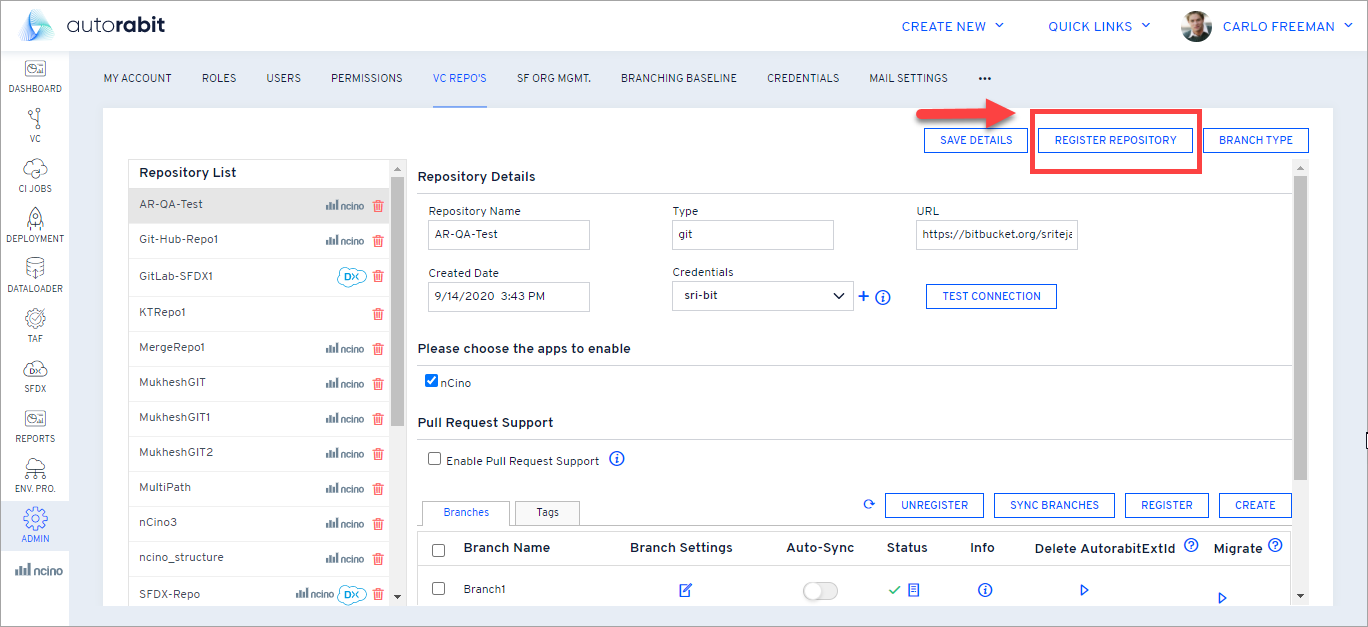Click the Repository List scrollbar
The image size is (1368, 627).
[x=397, y=300]
